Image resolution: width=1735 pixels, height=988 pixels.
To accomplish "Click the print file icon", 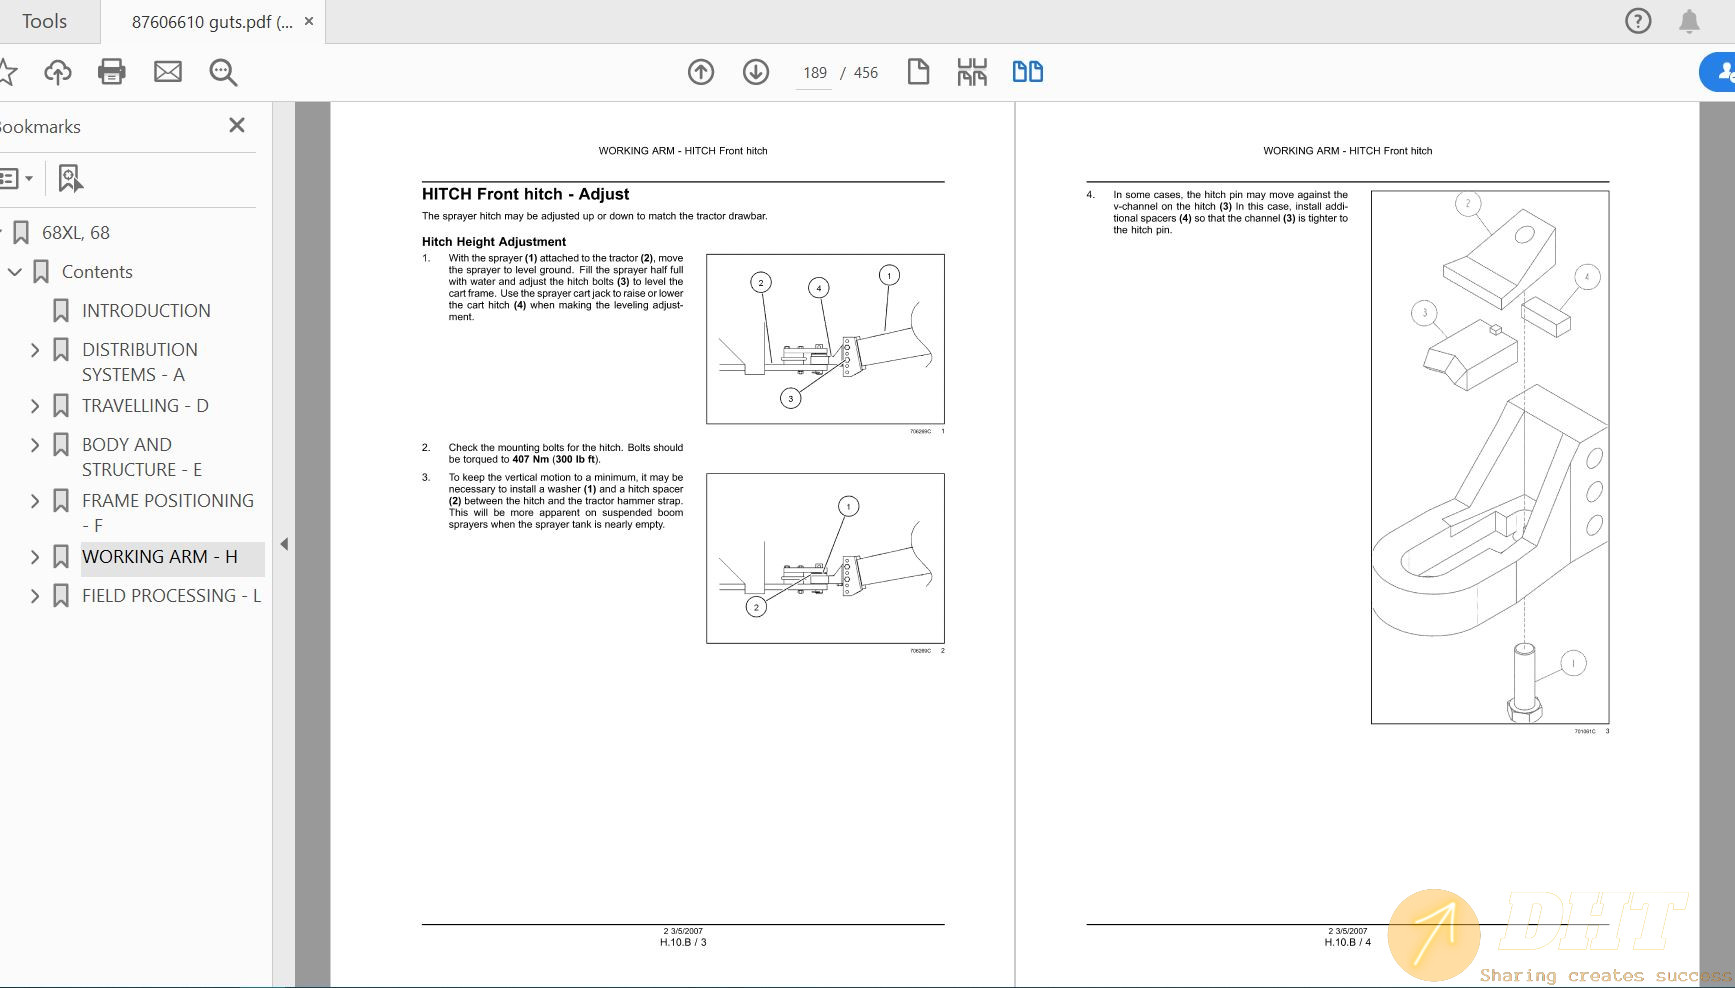I will tap(112, 72).
